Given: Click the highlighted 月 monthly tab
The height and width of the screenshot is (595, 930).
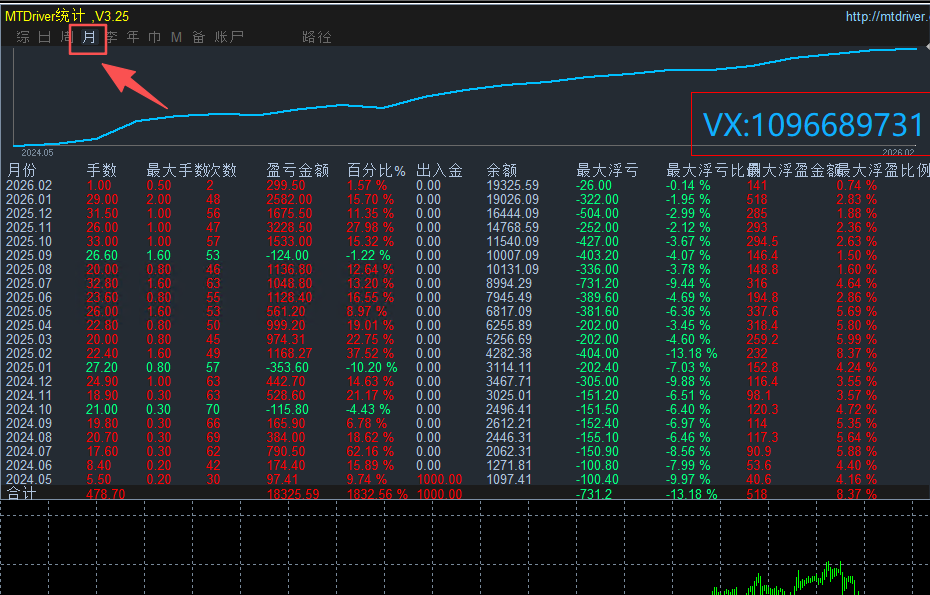Looking at the screenshot, I should point(89,39).
